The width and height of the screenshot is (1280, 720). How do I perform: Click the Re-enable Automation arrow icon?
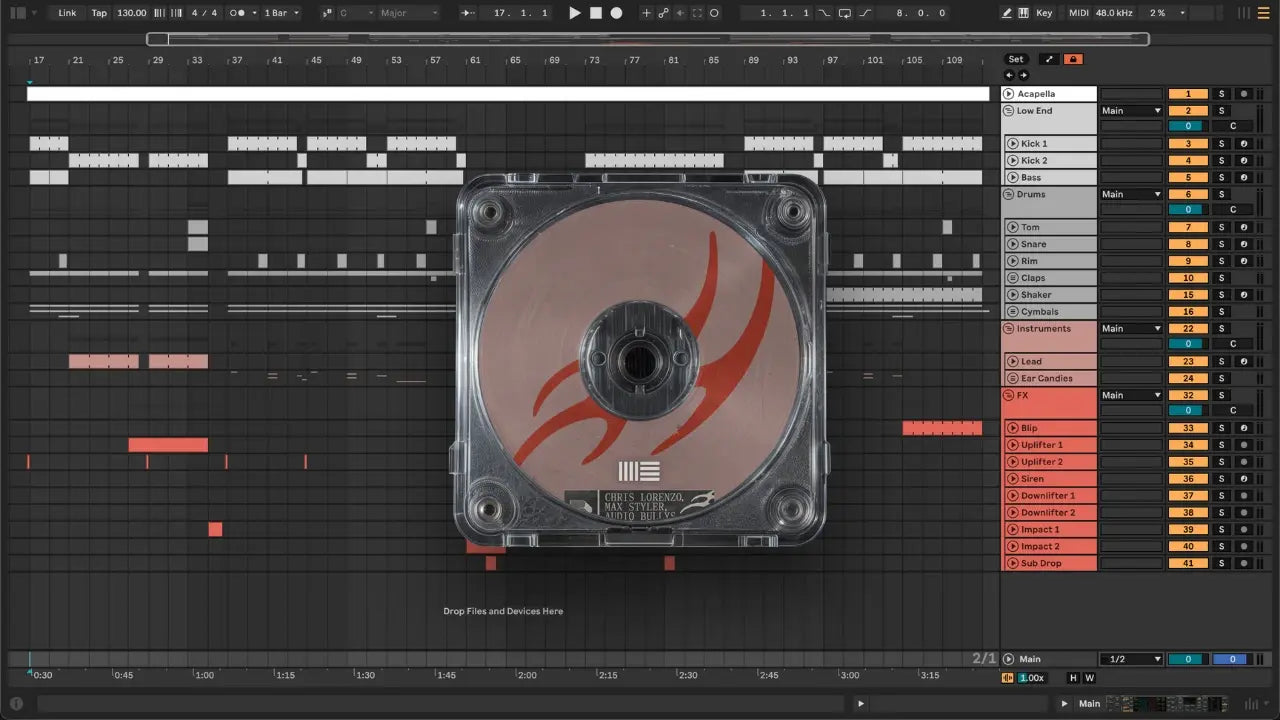pos(680,13)
